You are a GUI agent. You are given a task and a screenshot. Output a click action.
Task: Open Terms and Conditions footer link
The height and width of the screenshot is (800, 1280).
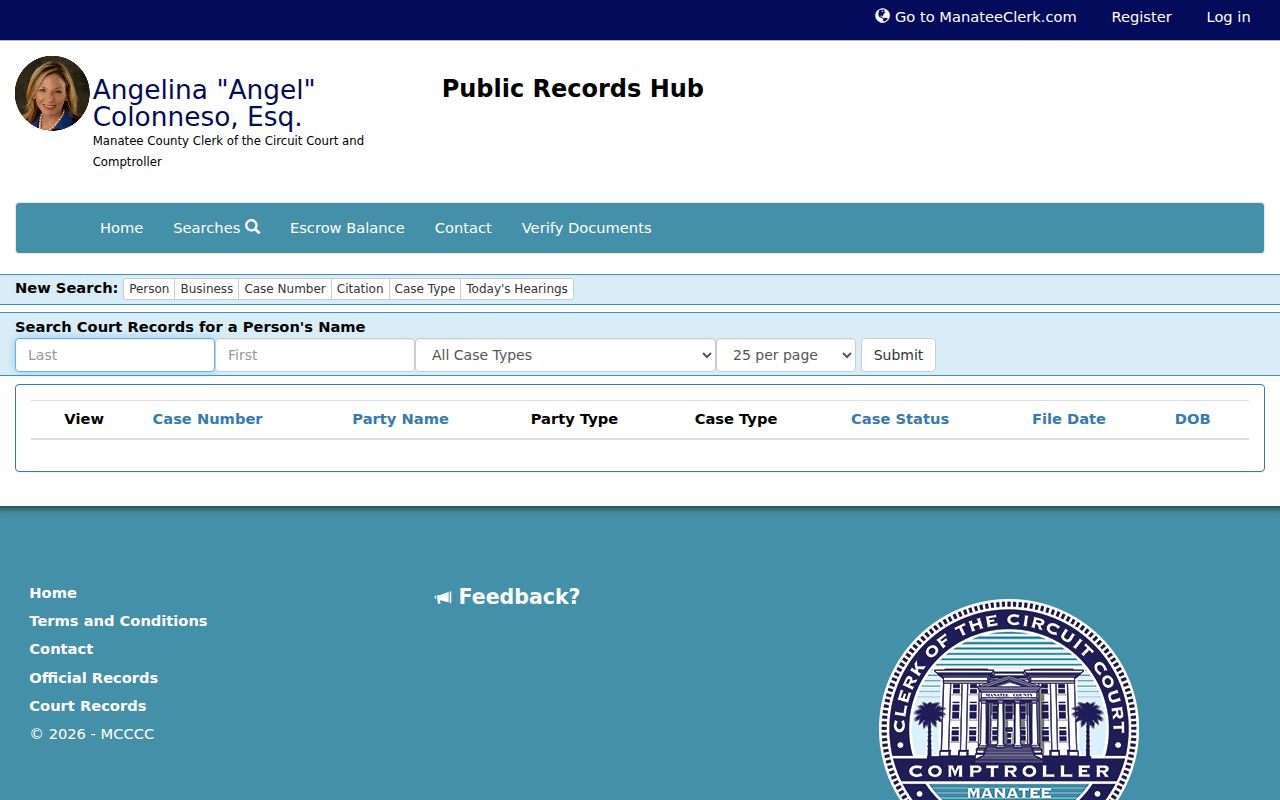(118, 621)
